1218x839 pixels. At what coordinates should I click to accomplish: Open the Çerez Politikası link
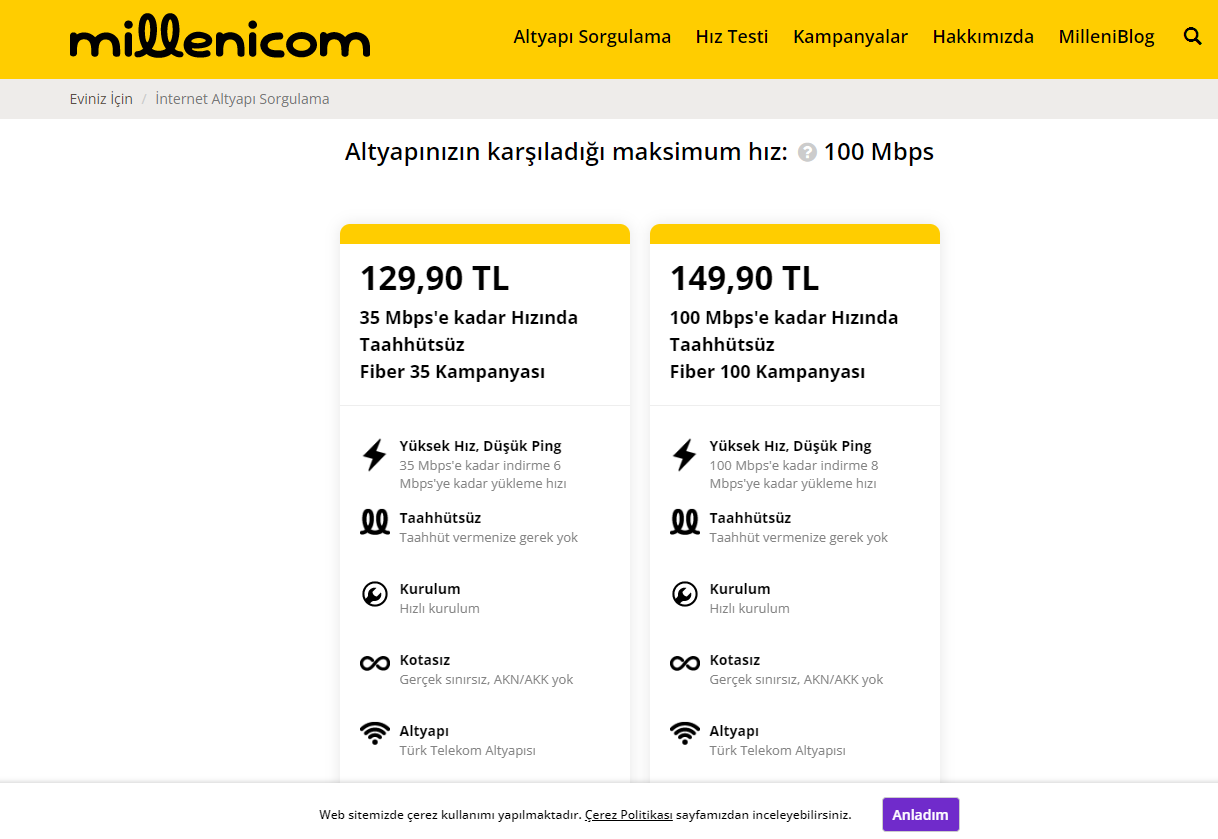(628, 815)
